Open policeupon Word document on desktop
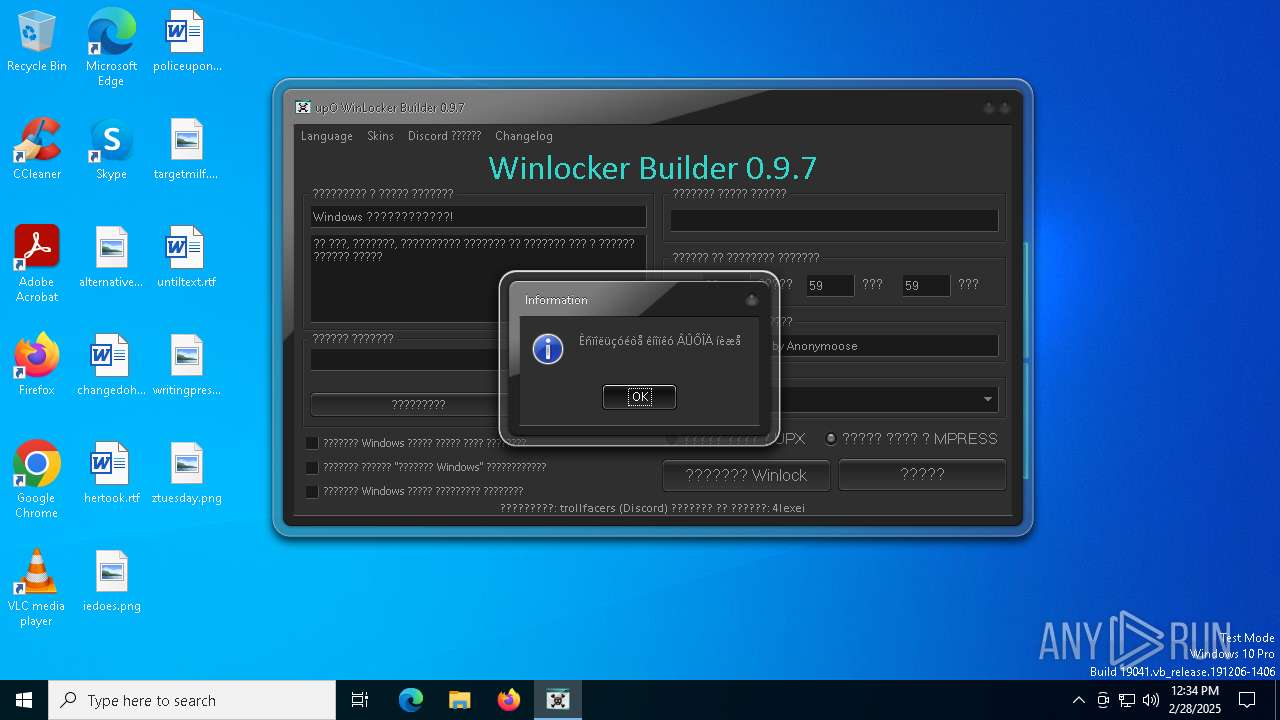This screenshot has height=720, width=1280. 187,42
